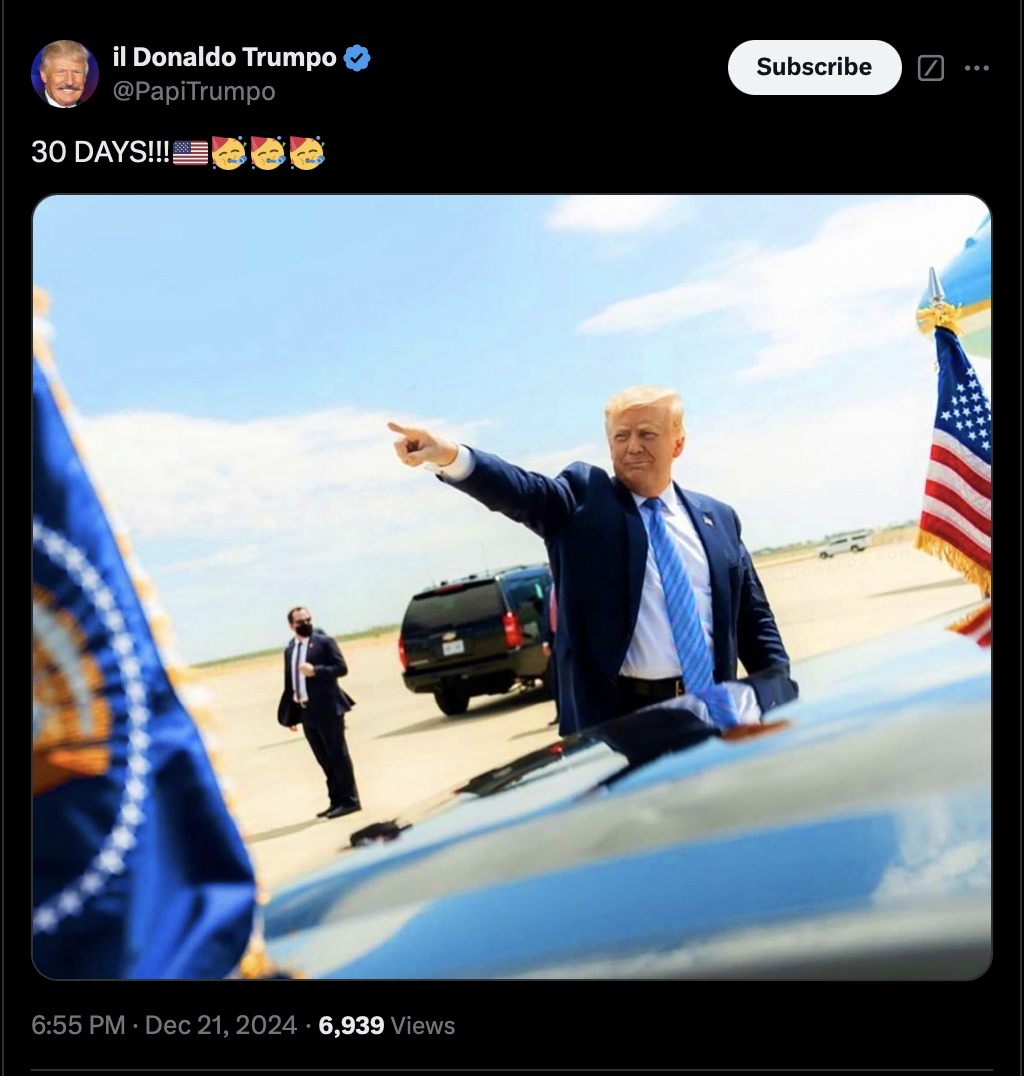The height and width of the screenshot is (1076, 1024).
Task: Click the Dec 21, 2024 date
Action: (x=220, y=1025)
